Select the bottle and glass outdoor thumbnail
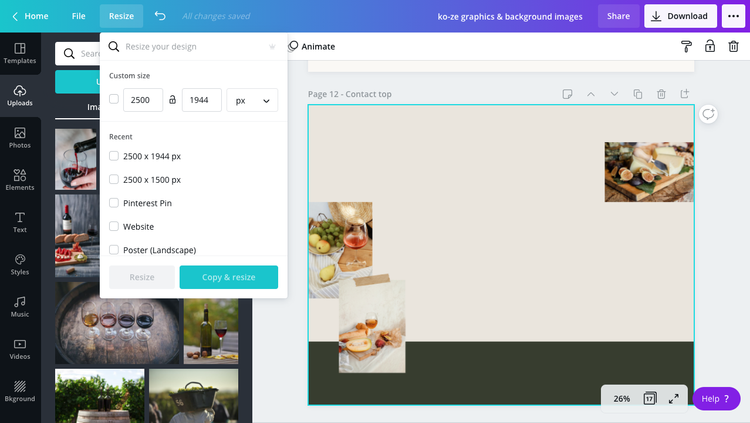Screen dimensions: 750x423 coord(211,331)
